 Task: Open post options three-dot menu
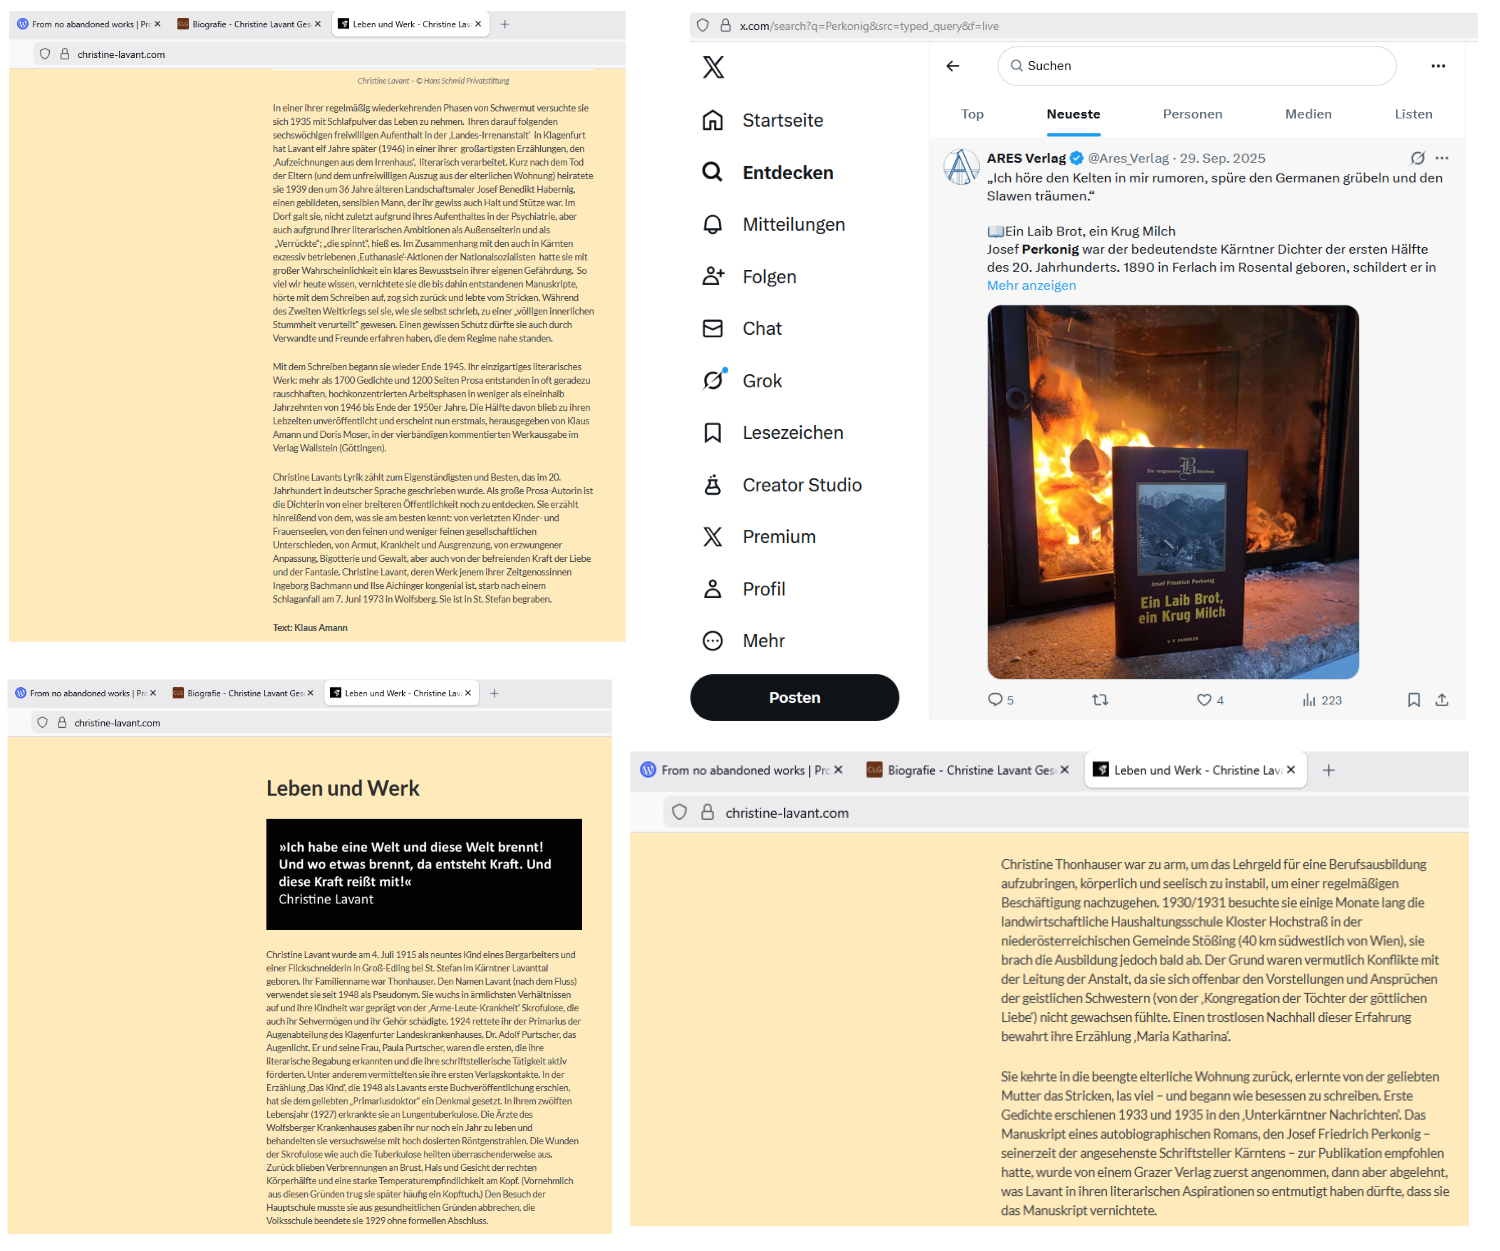coord(1442,158)
